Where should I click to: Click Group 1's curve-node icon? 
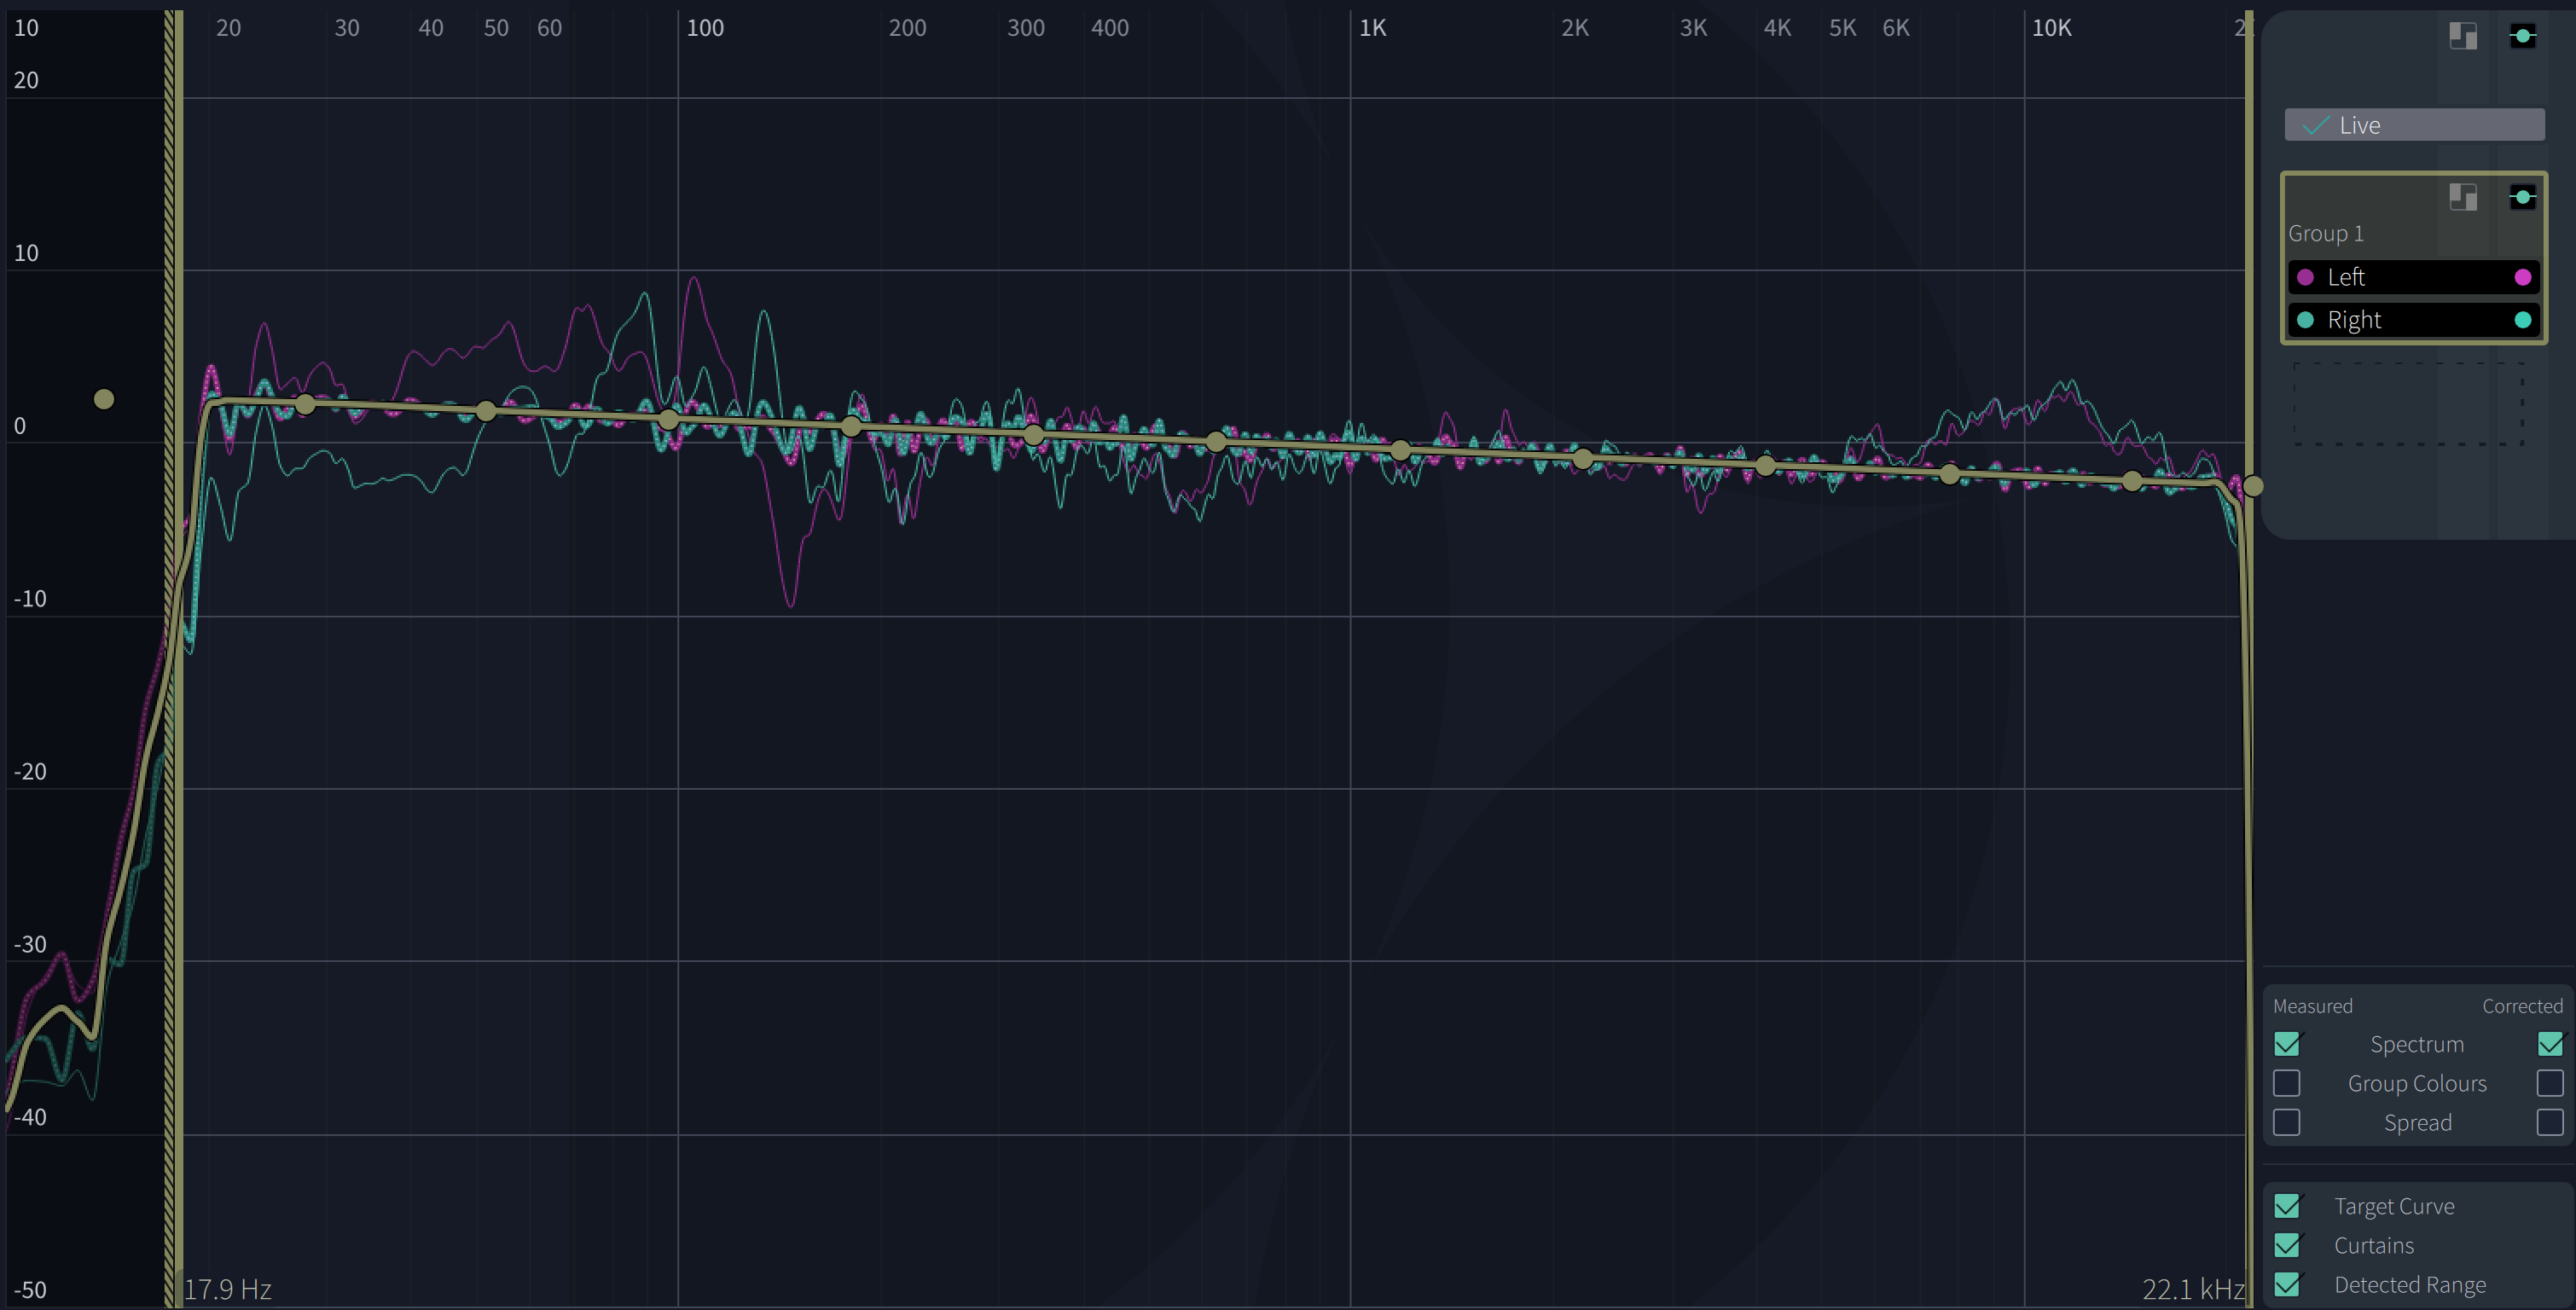[2522, 197]
